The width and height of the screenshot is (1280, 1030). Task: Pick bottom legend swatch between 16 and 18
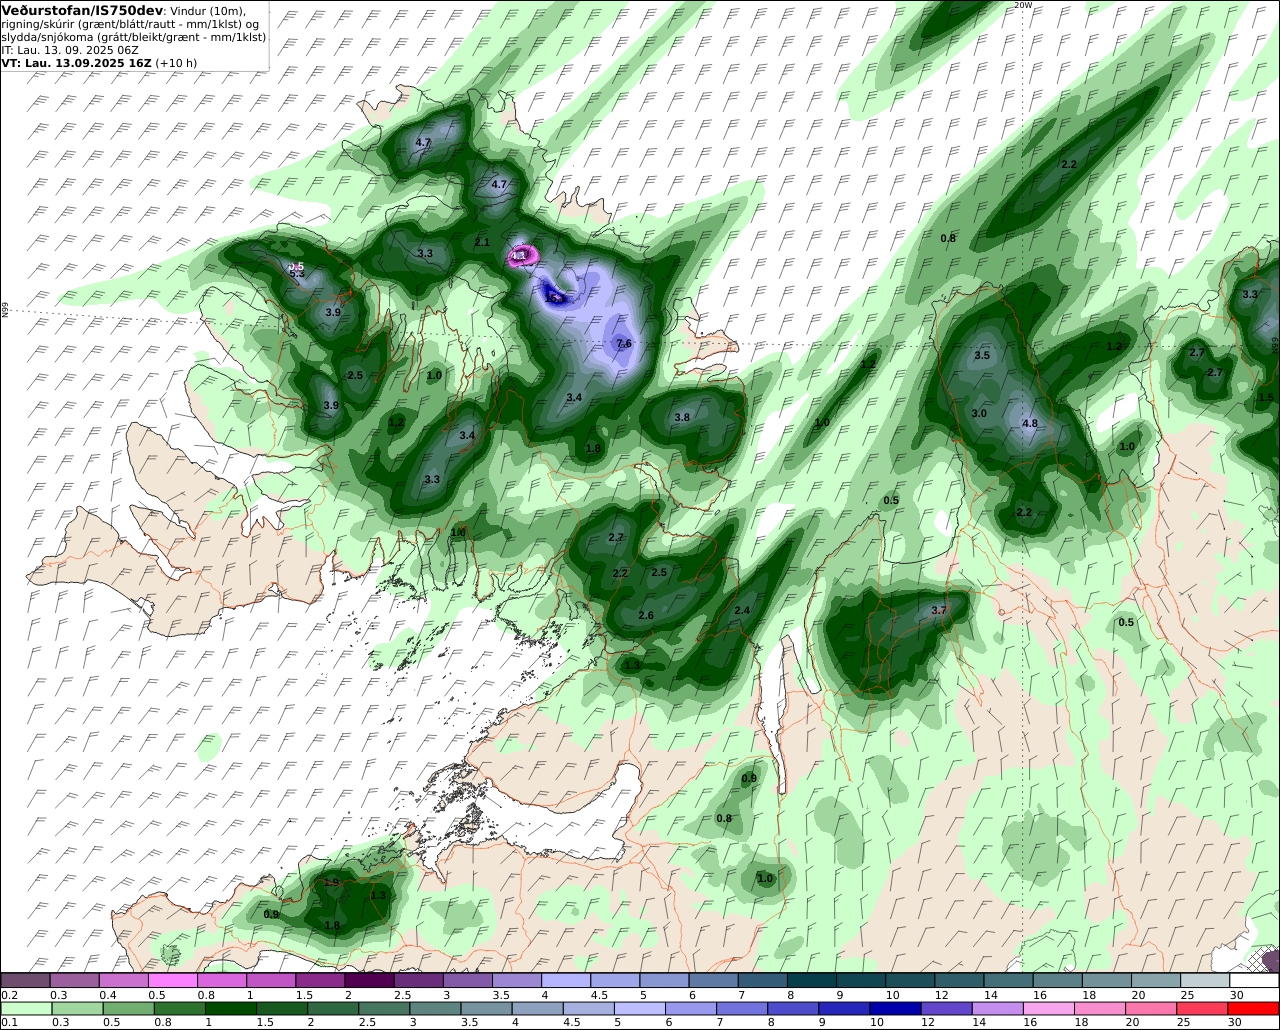pos(1049,1008)
